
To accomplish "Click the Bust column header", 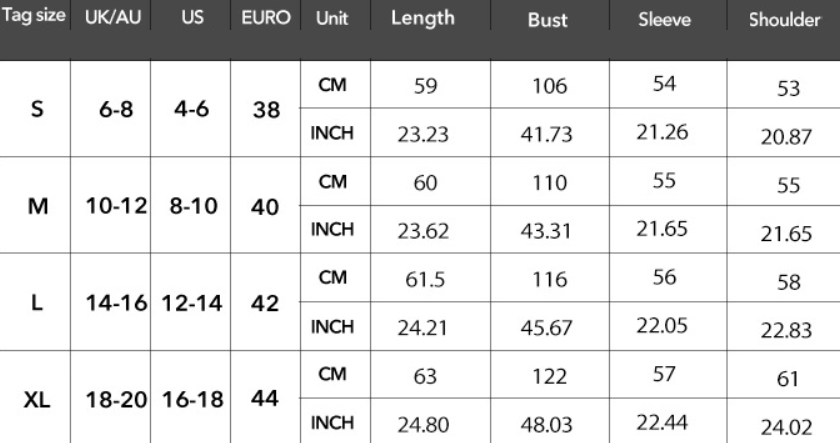I will pyautogui.click(x=547, y=19).
